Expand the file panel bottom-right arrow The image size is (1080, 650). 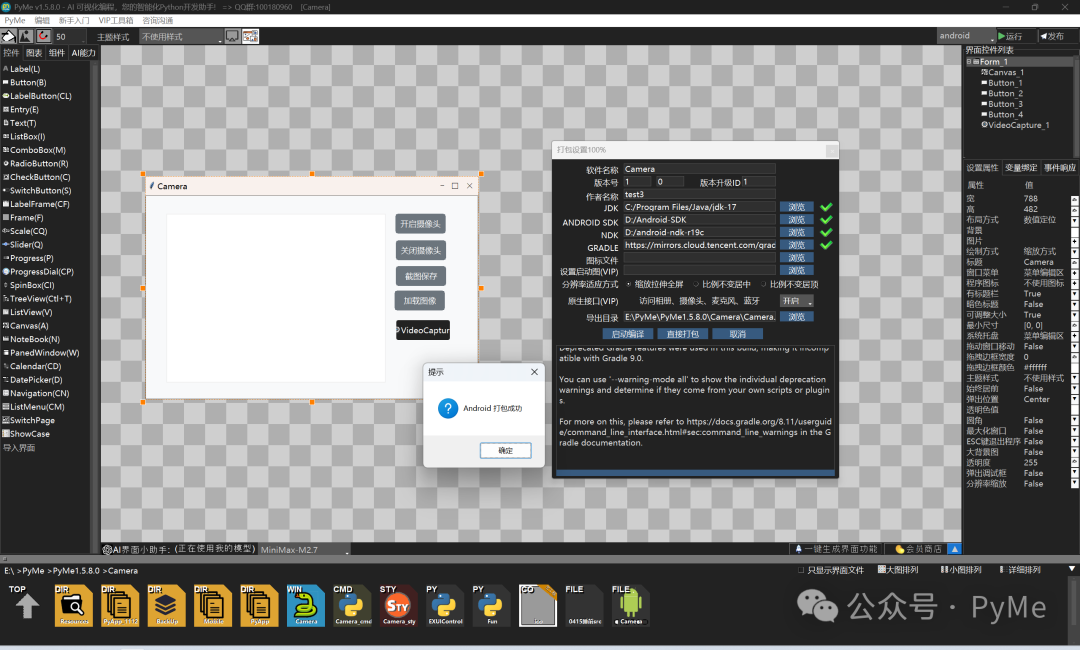click(1072, 569)
